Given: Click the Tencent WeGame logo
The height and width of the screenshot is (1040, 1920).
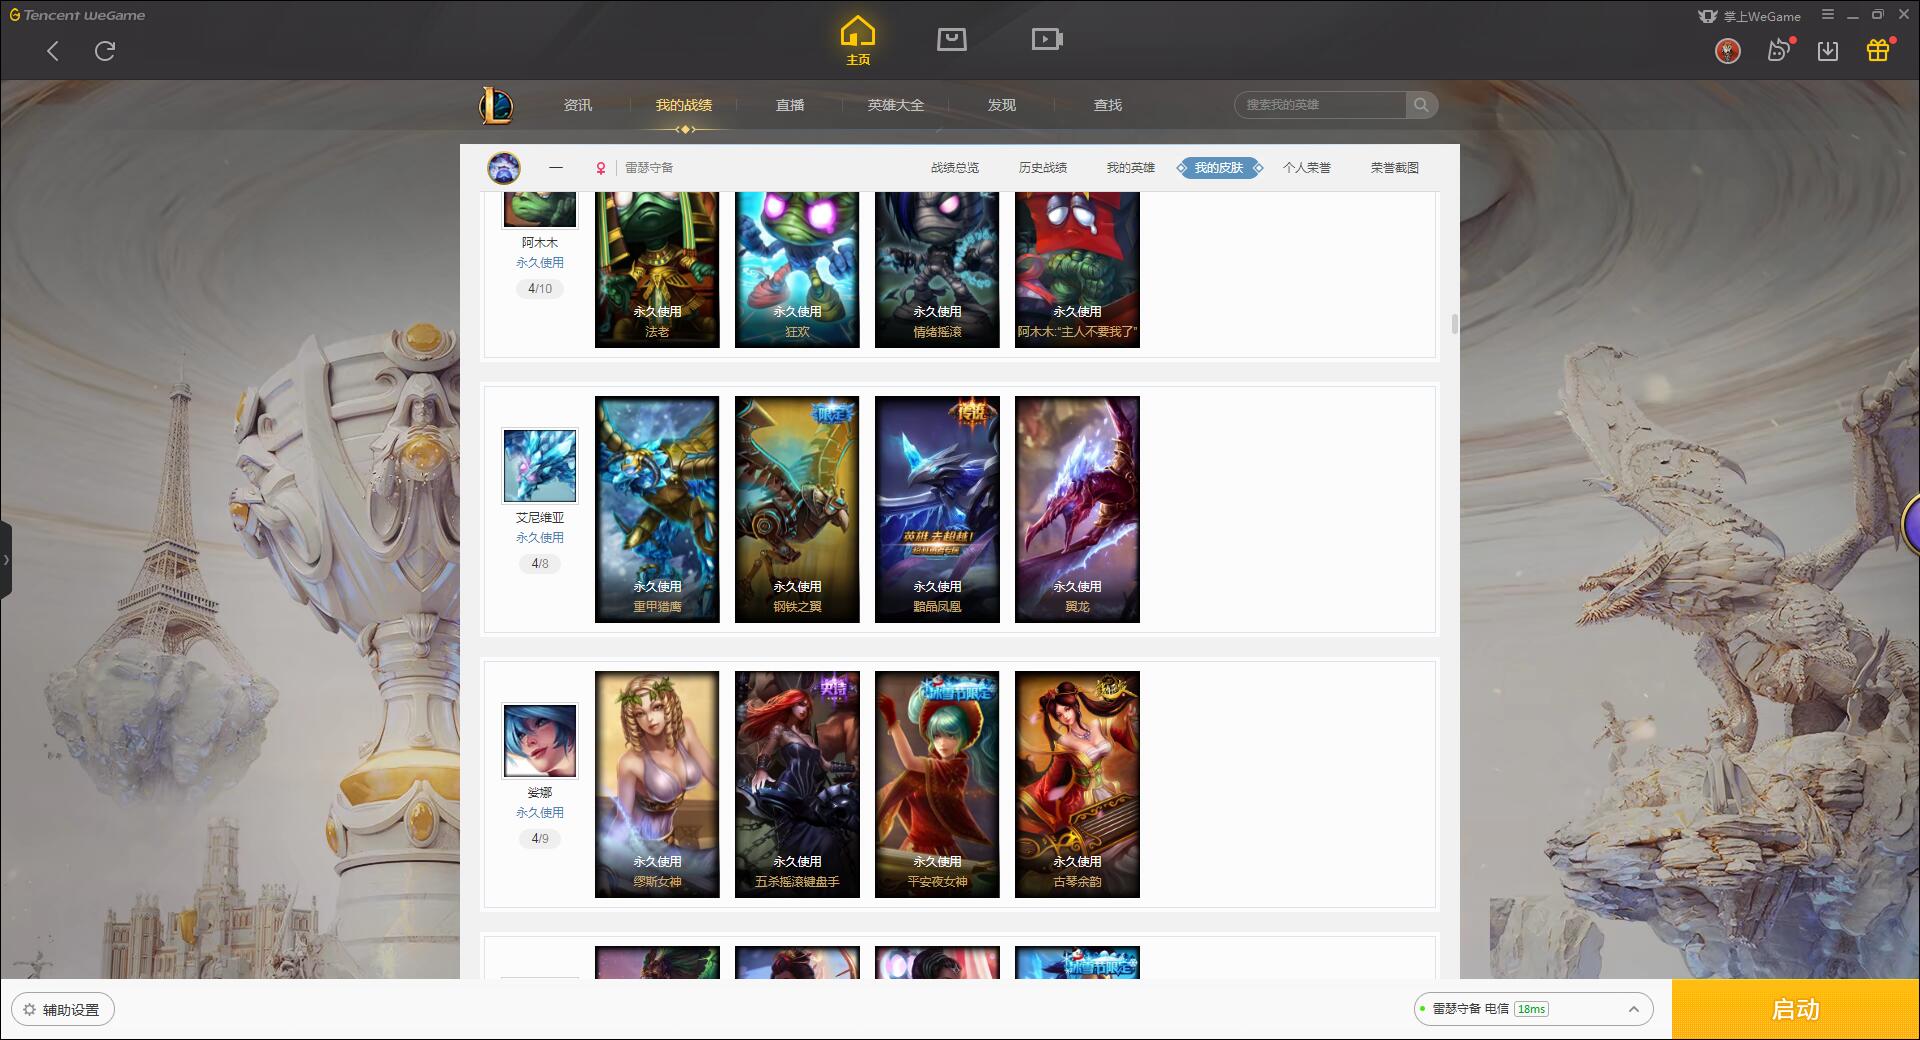Looking at the screenshot, I should tap(78, 15).
